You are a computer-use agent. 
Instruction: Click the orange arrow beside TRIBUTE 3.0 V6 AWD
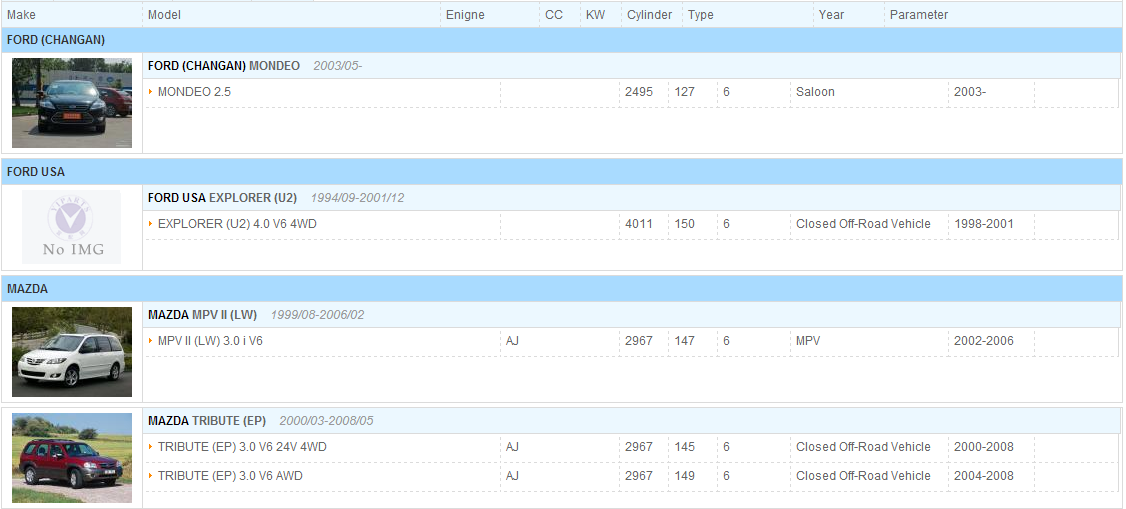pos(151,475)
